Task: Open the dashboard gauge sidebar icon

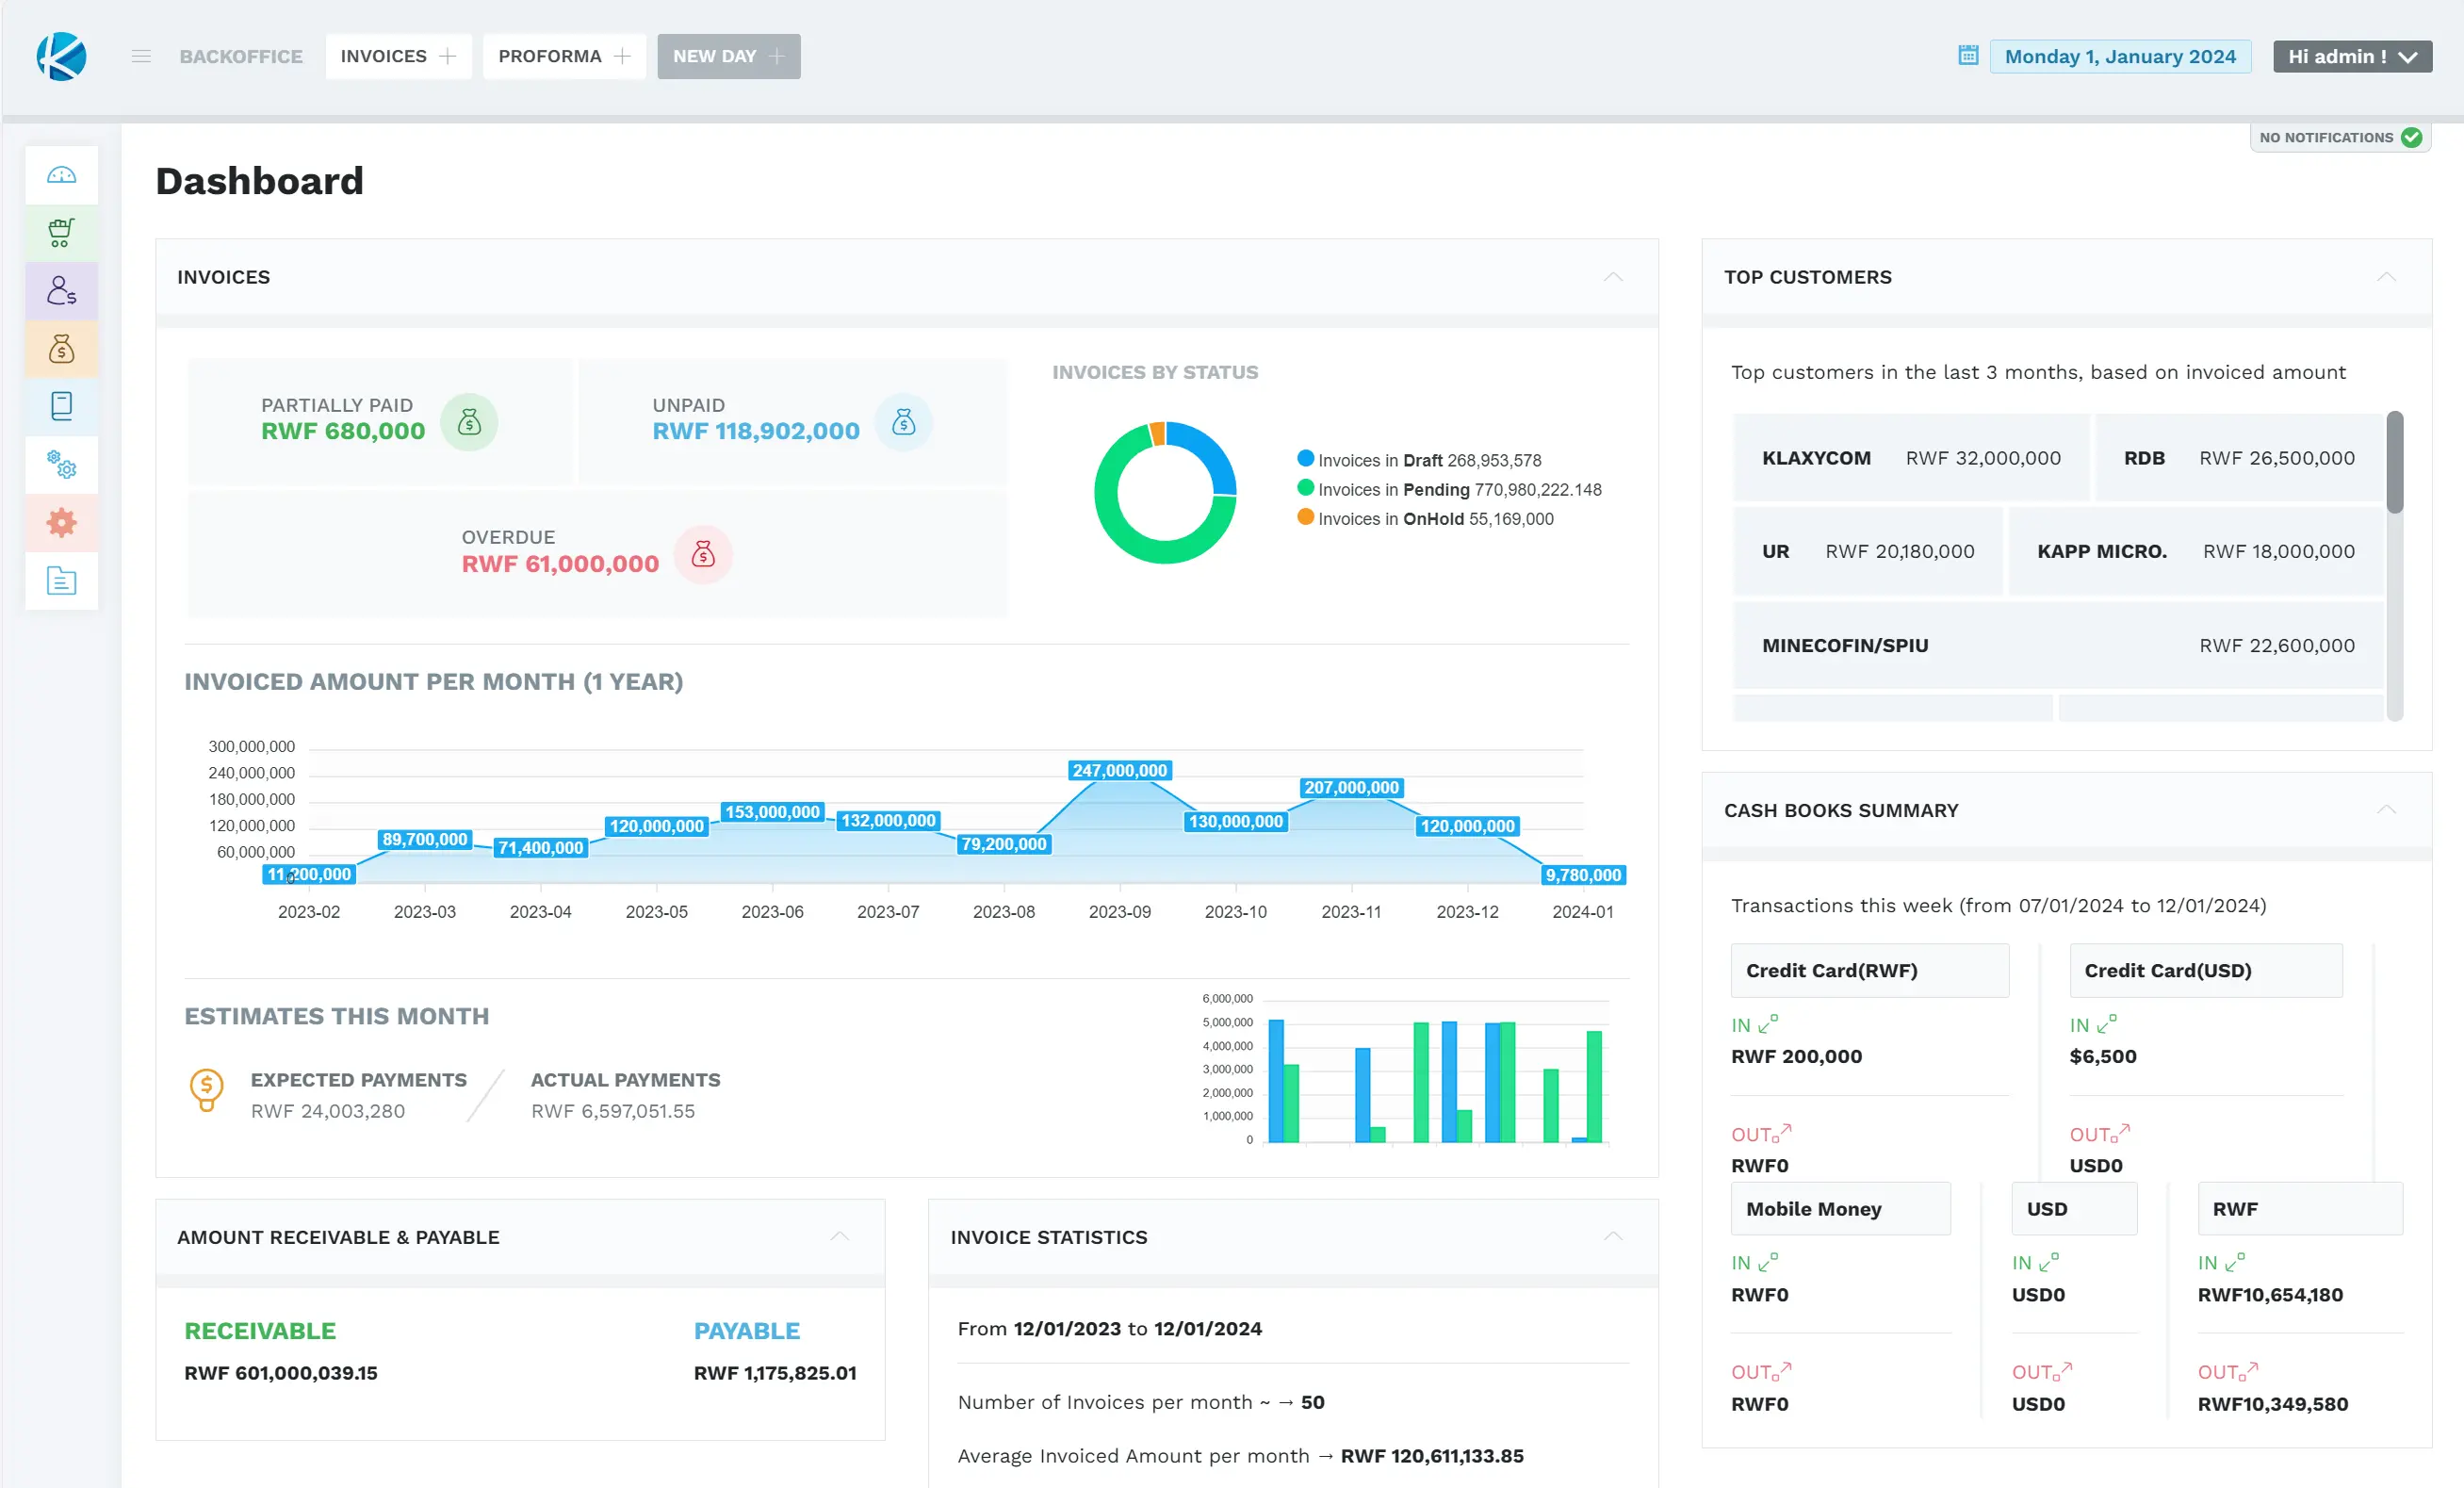Action: click(x=61, y=175)
